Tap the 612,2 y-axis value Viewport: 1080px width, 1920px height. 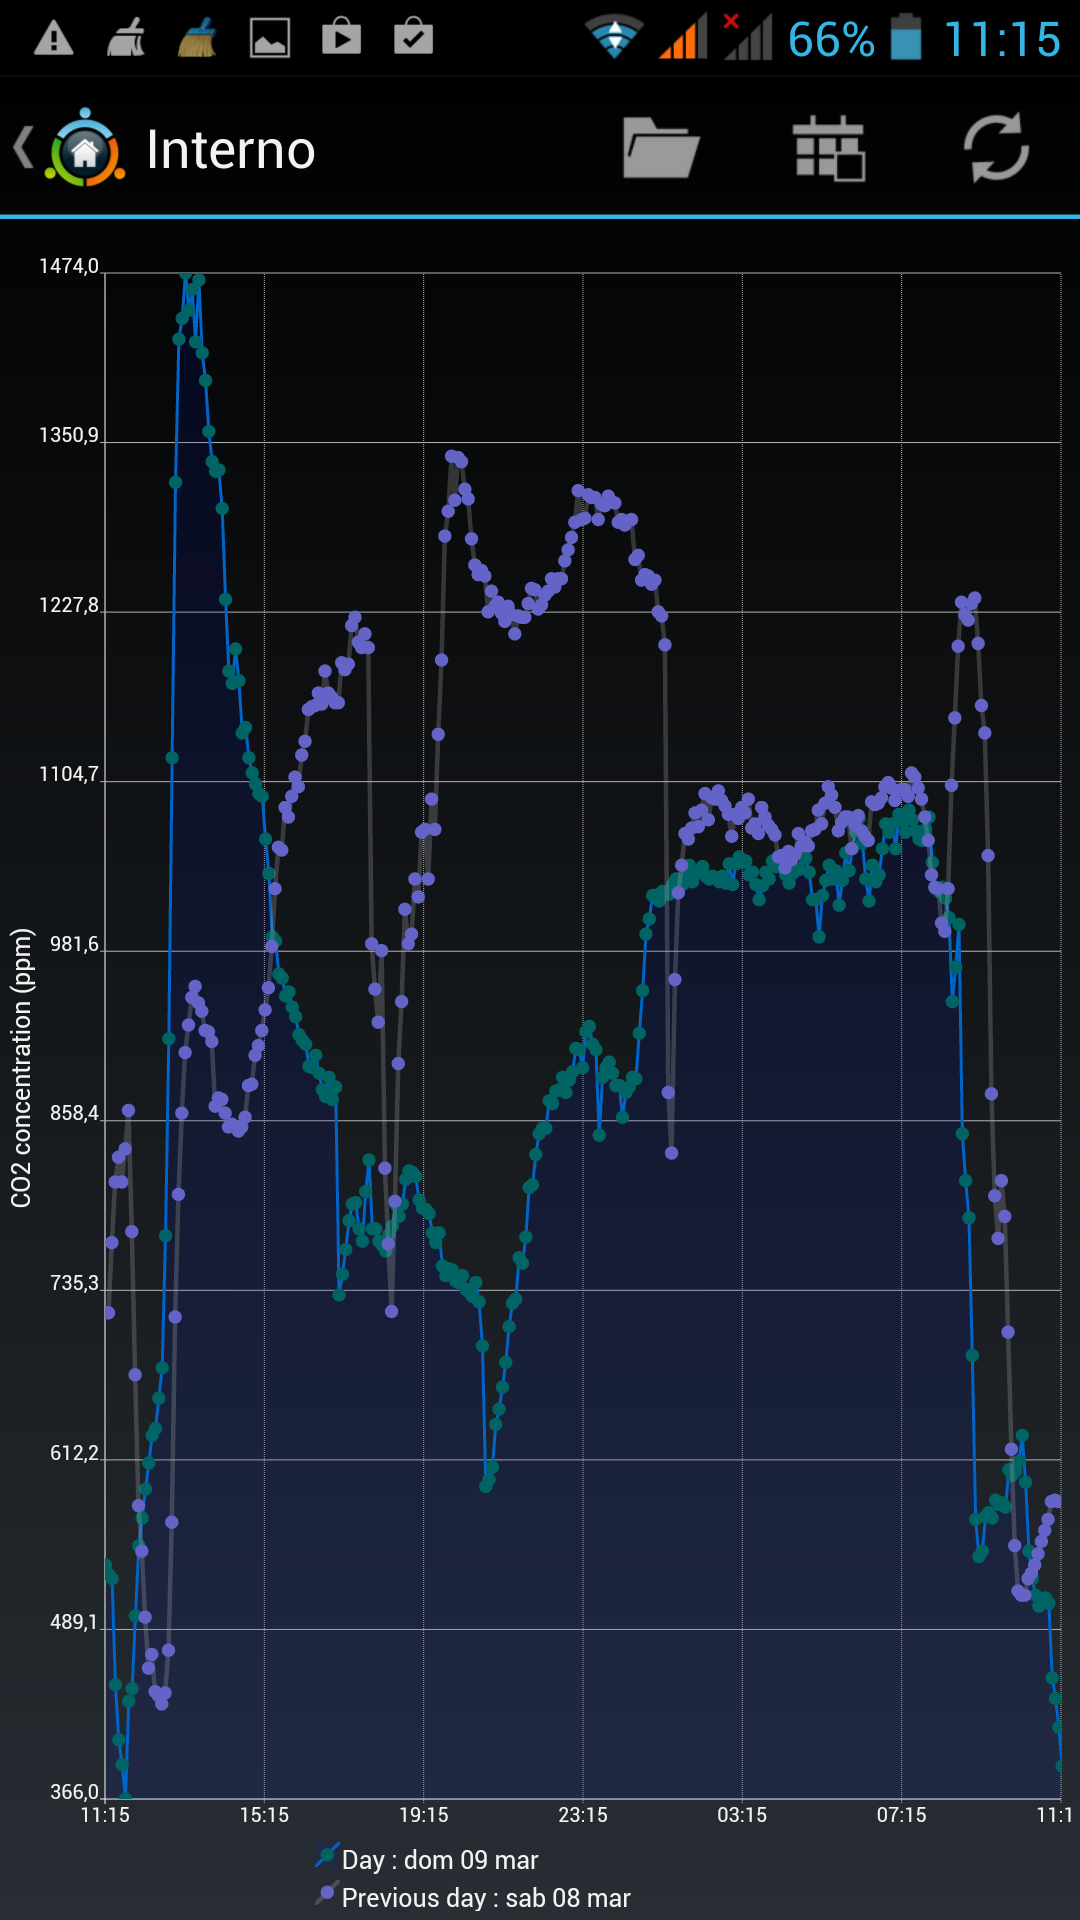tap(74, 1453)
